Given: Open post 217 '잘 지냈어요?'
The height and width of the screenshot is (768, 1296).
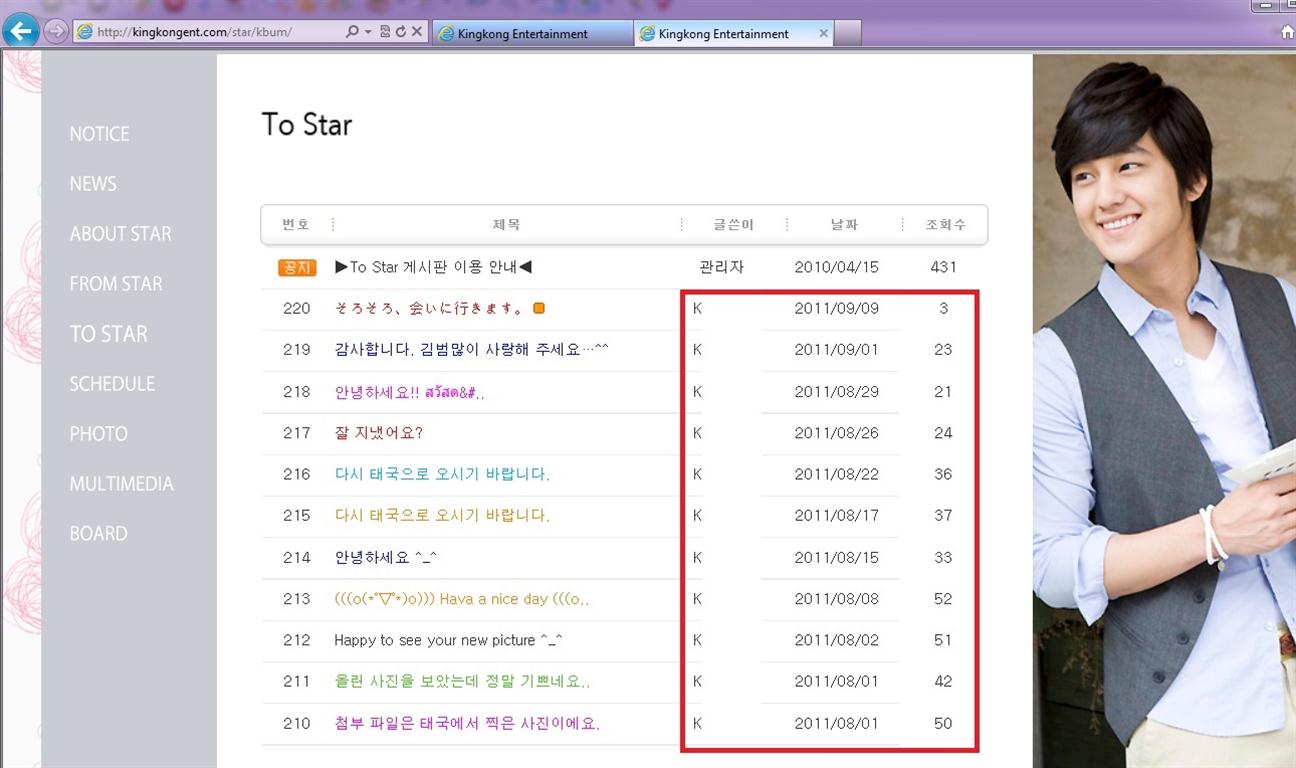Looking at the screenshot, I should tap(379, 433).
